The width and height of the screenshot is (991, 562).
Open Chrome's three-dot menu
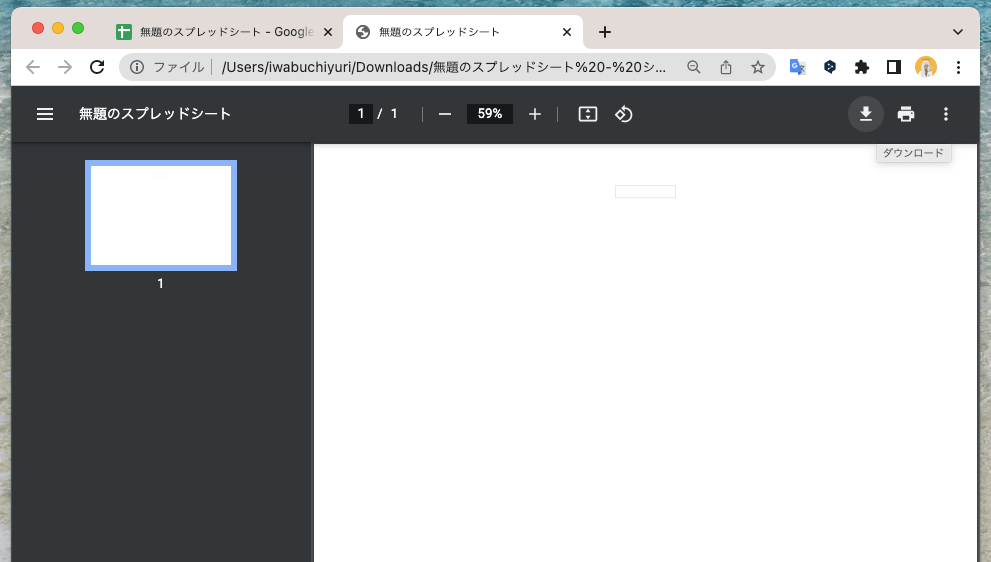click(958, 67)
